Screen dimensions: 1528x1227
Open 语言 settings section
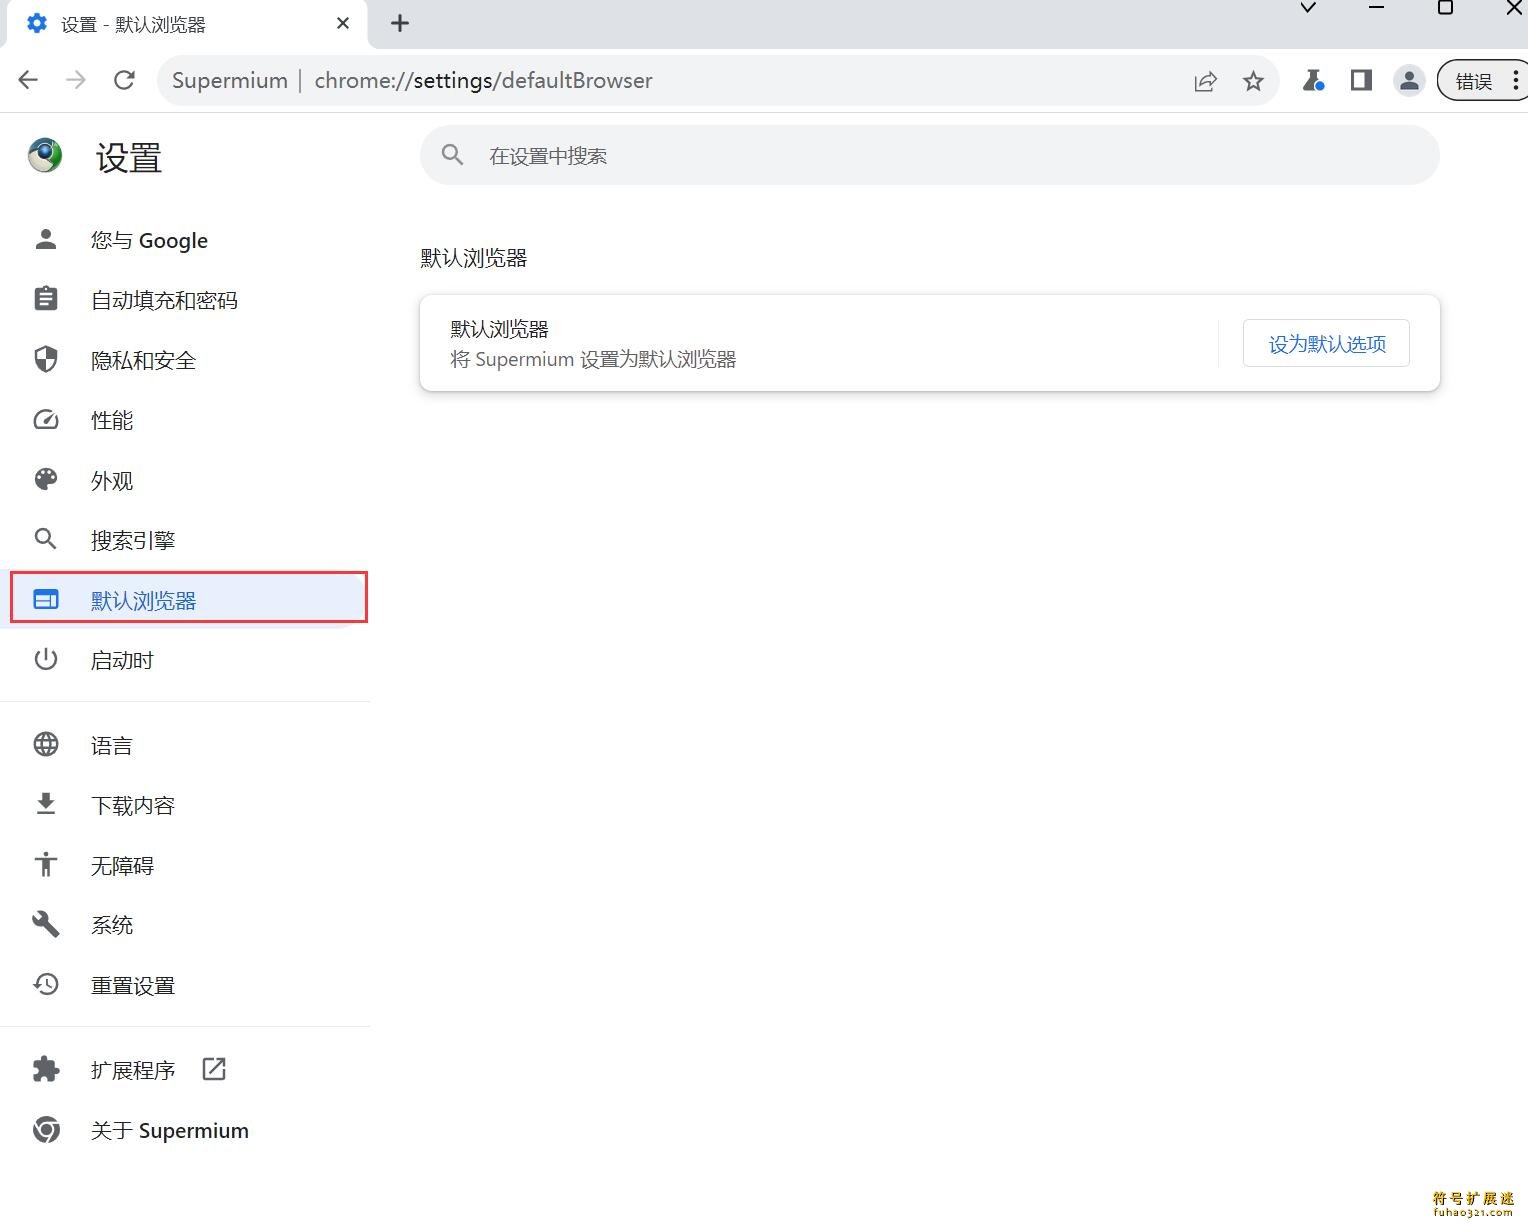pyautogui.click(x=185, y=745)
